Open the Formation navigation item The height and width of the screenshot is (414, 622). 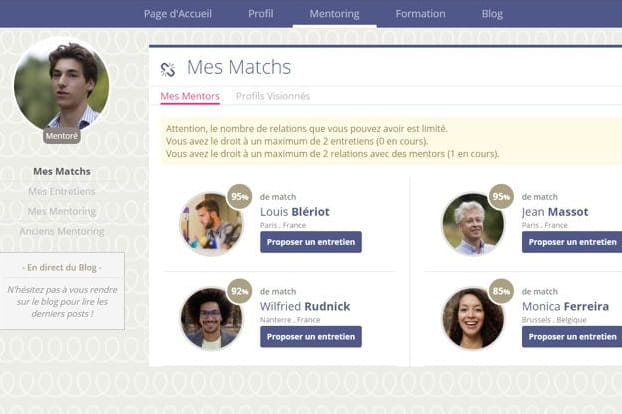coord(421,14)
